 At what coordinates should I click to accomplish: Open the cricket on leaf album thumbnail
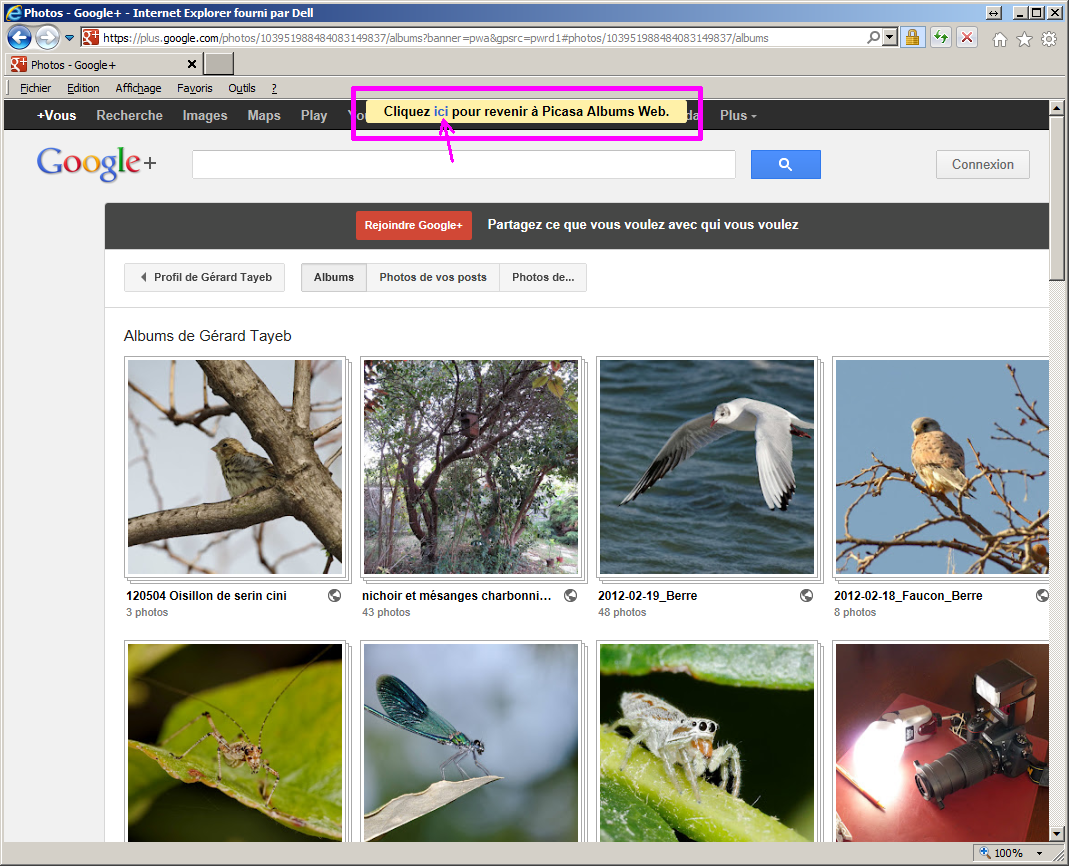click(x=235, y=742)
